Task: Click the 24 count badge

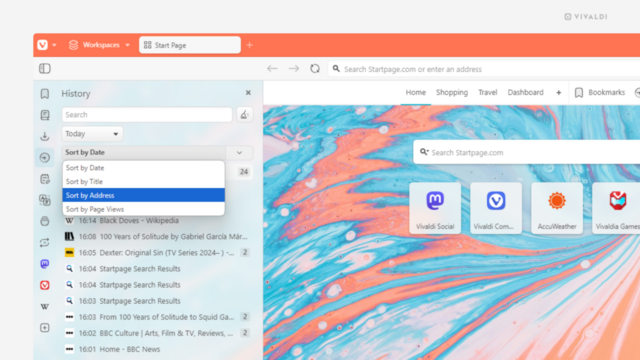Action: 244,172
